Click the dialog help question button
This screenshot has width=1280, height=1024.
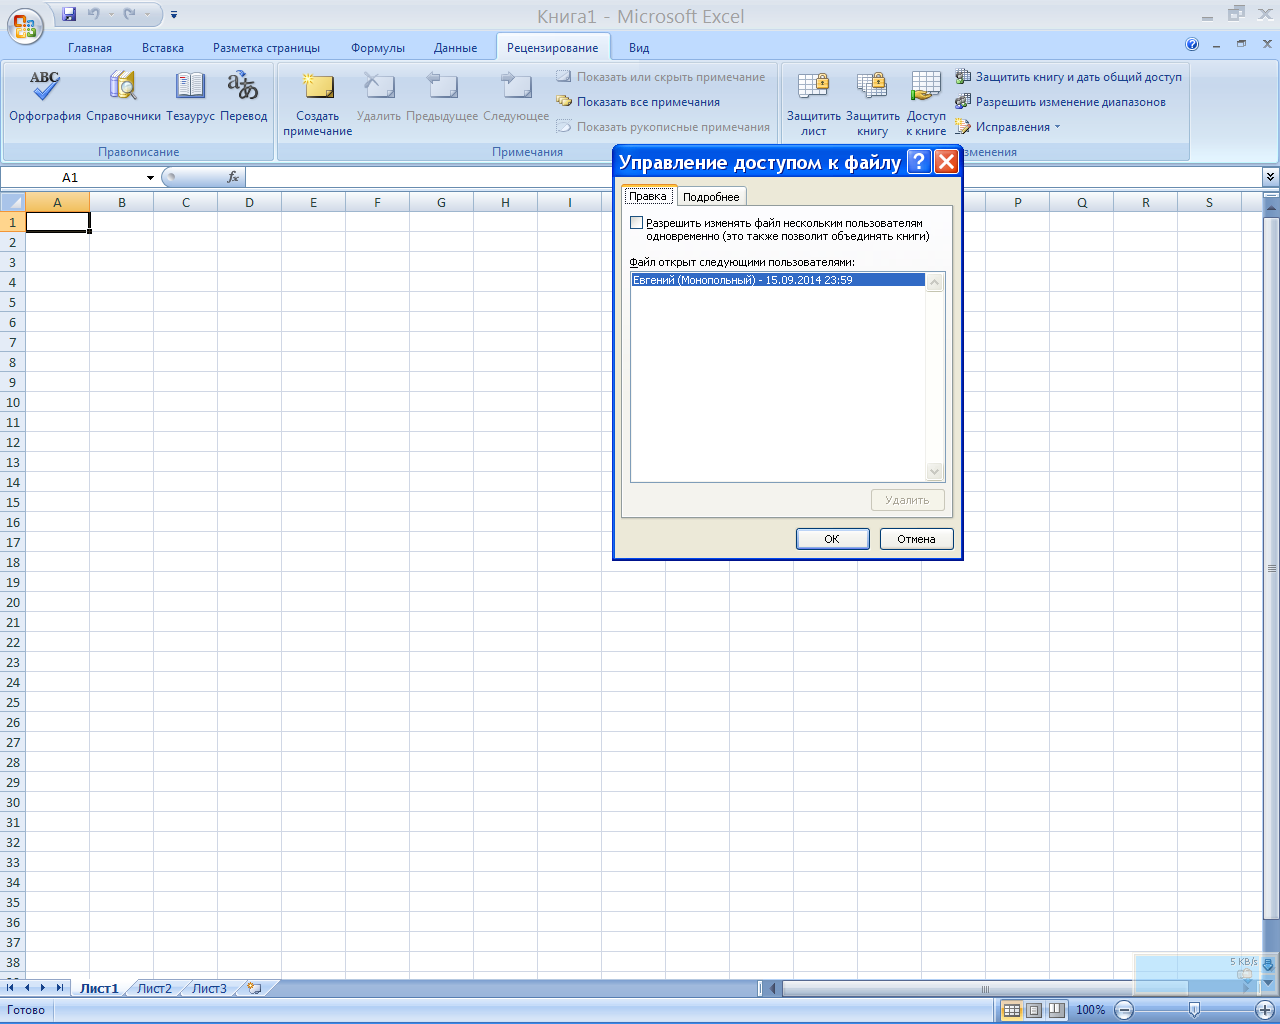pyautogui.click(x=919, y=162)
